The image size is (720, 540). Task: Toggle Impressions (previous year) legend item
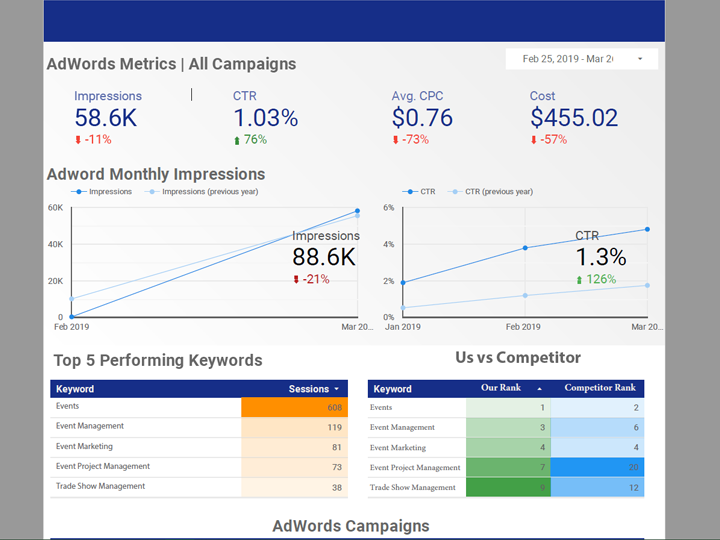[x=202, y=191]
